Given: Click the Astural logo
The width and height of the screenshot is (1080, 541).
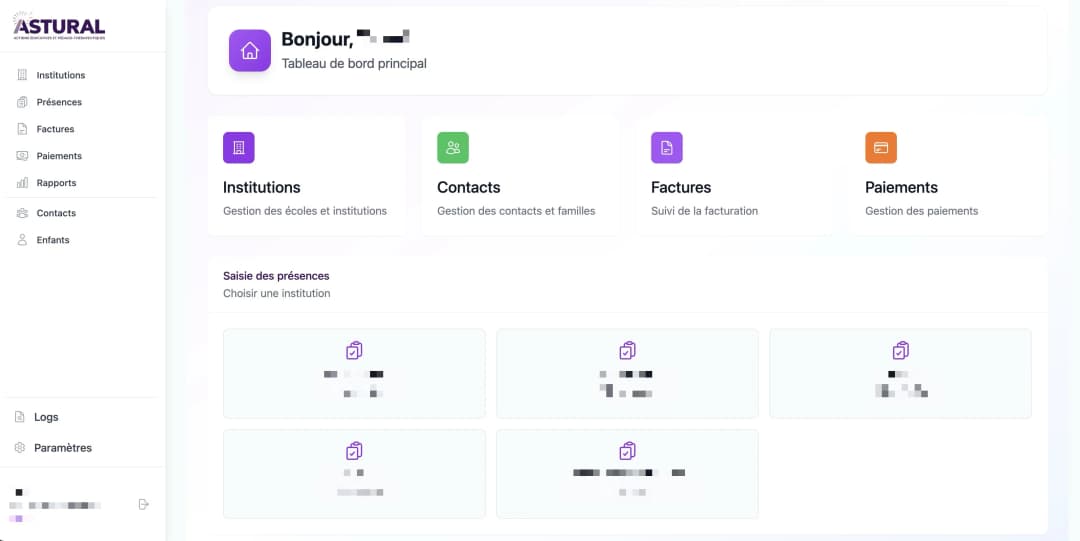Looking at the screenshot, I should (x=59, y=27).
